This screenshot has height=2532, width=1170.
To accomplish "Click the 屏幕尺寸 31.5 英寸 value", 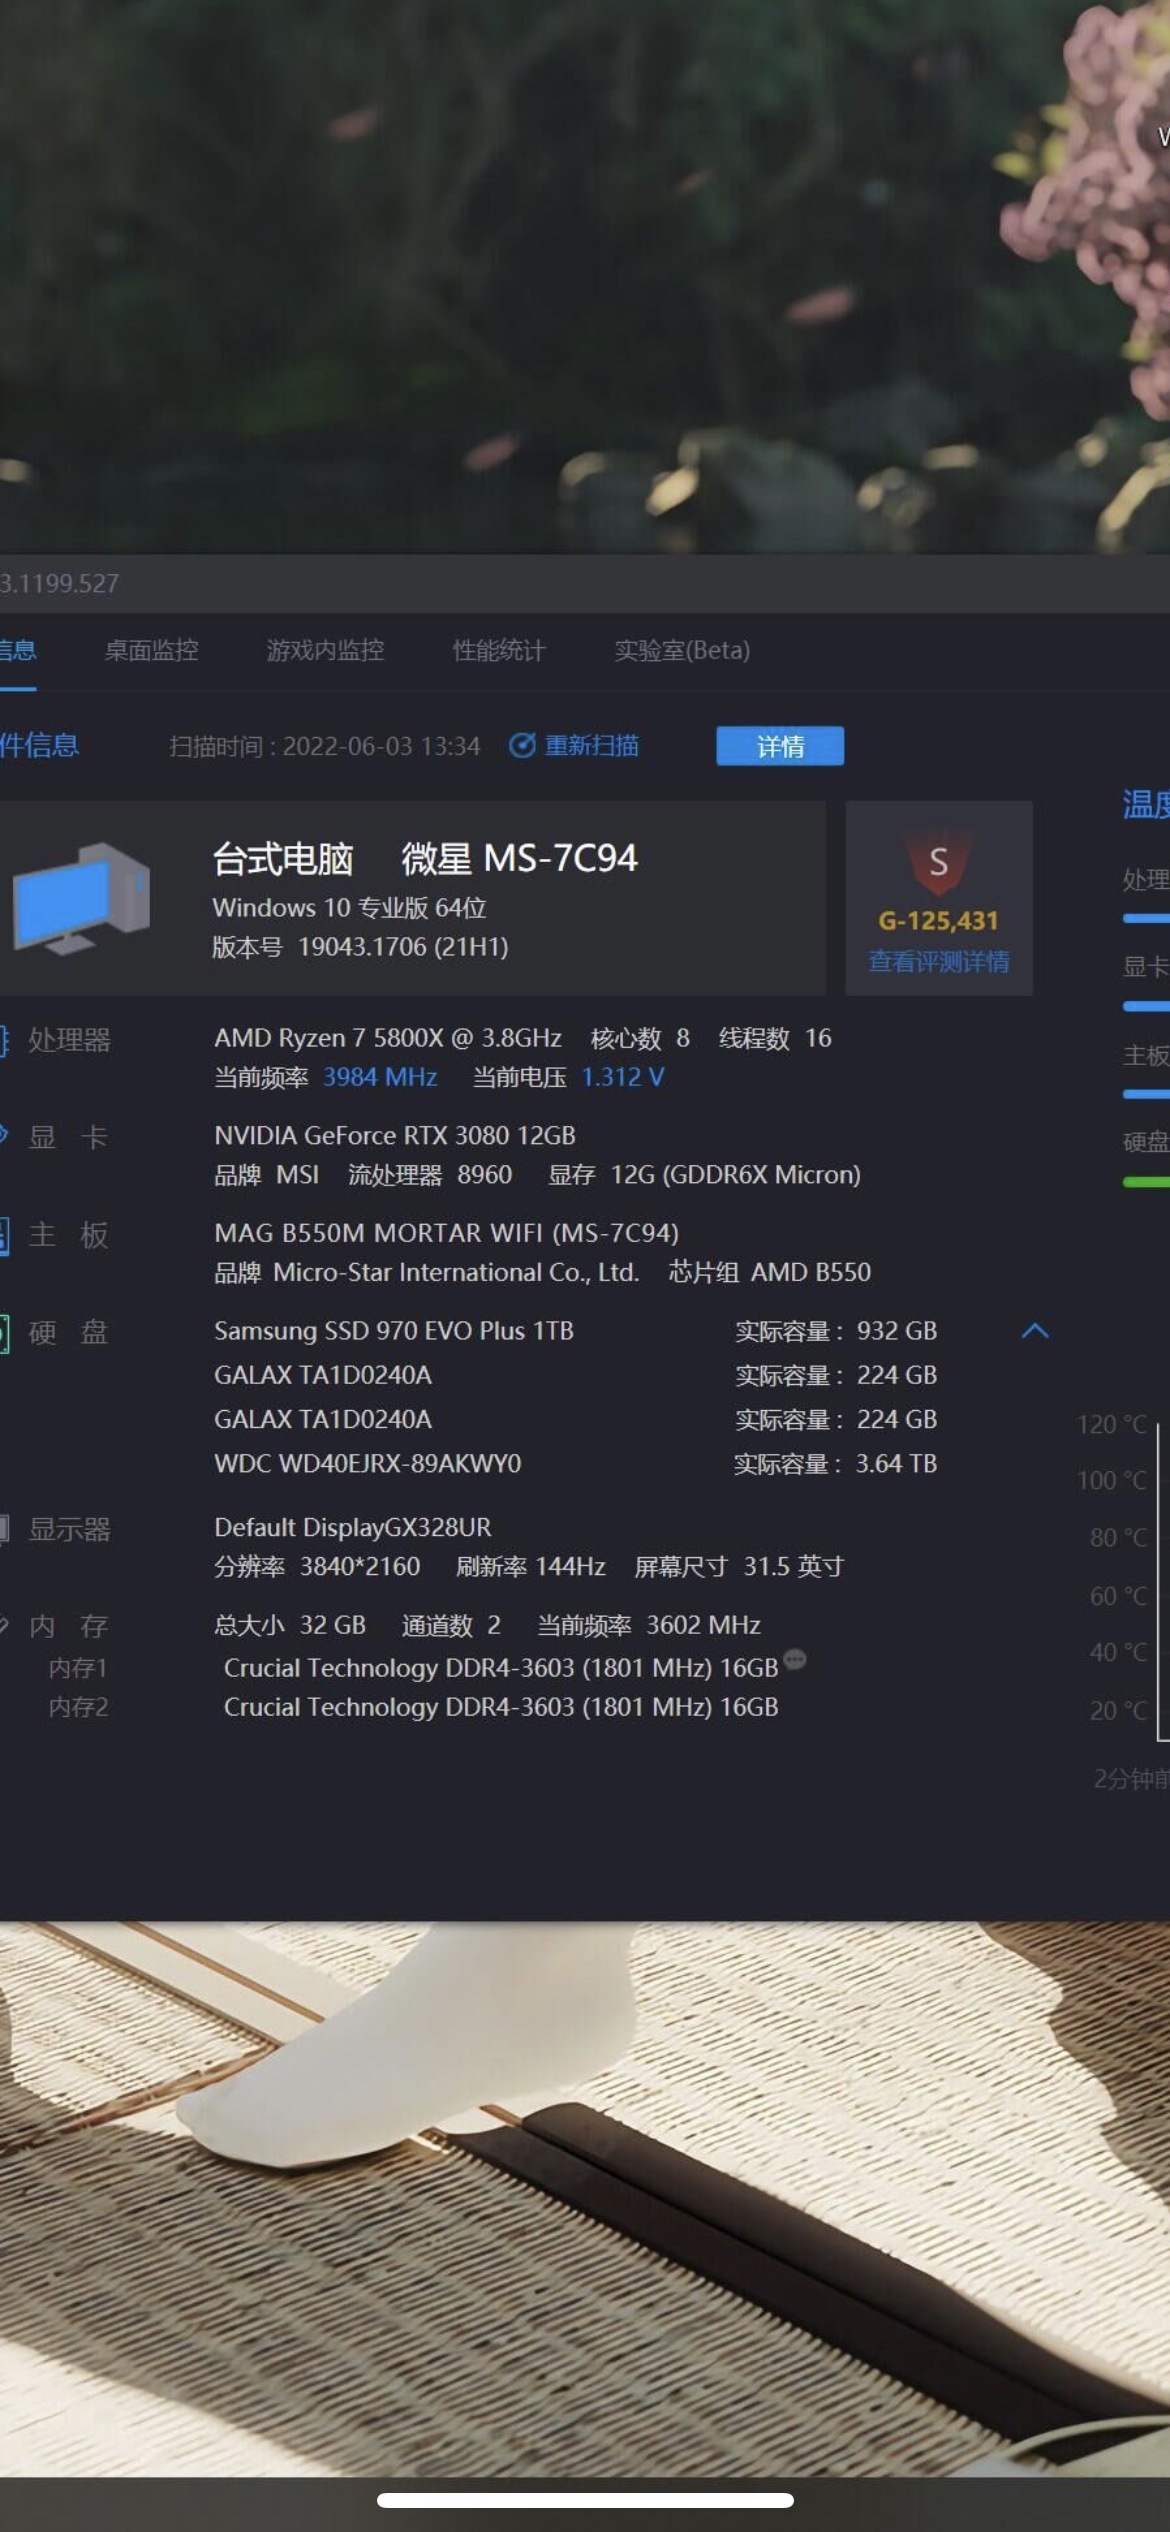I will pyautogui.click(x=739, y=1567).
